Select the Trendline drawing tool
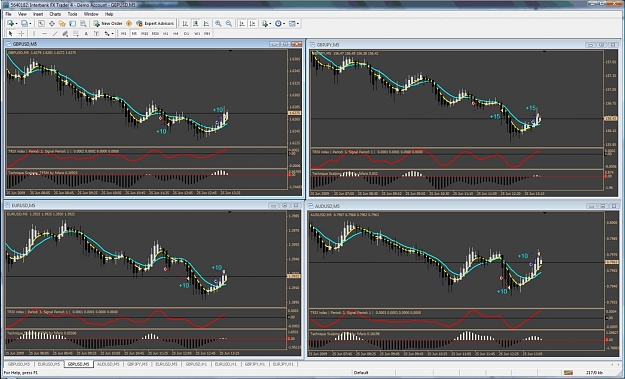The width and height of the screenshot is (625, 379). point(55,33)
